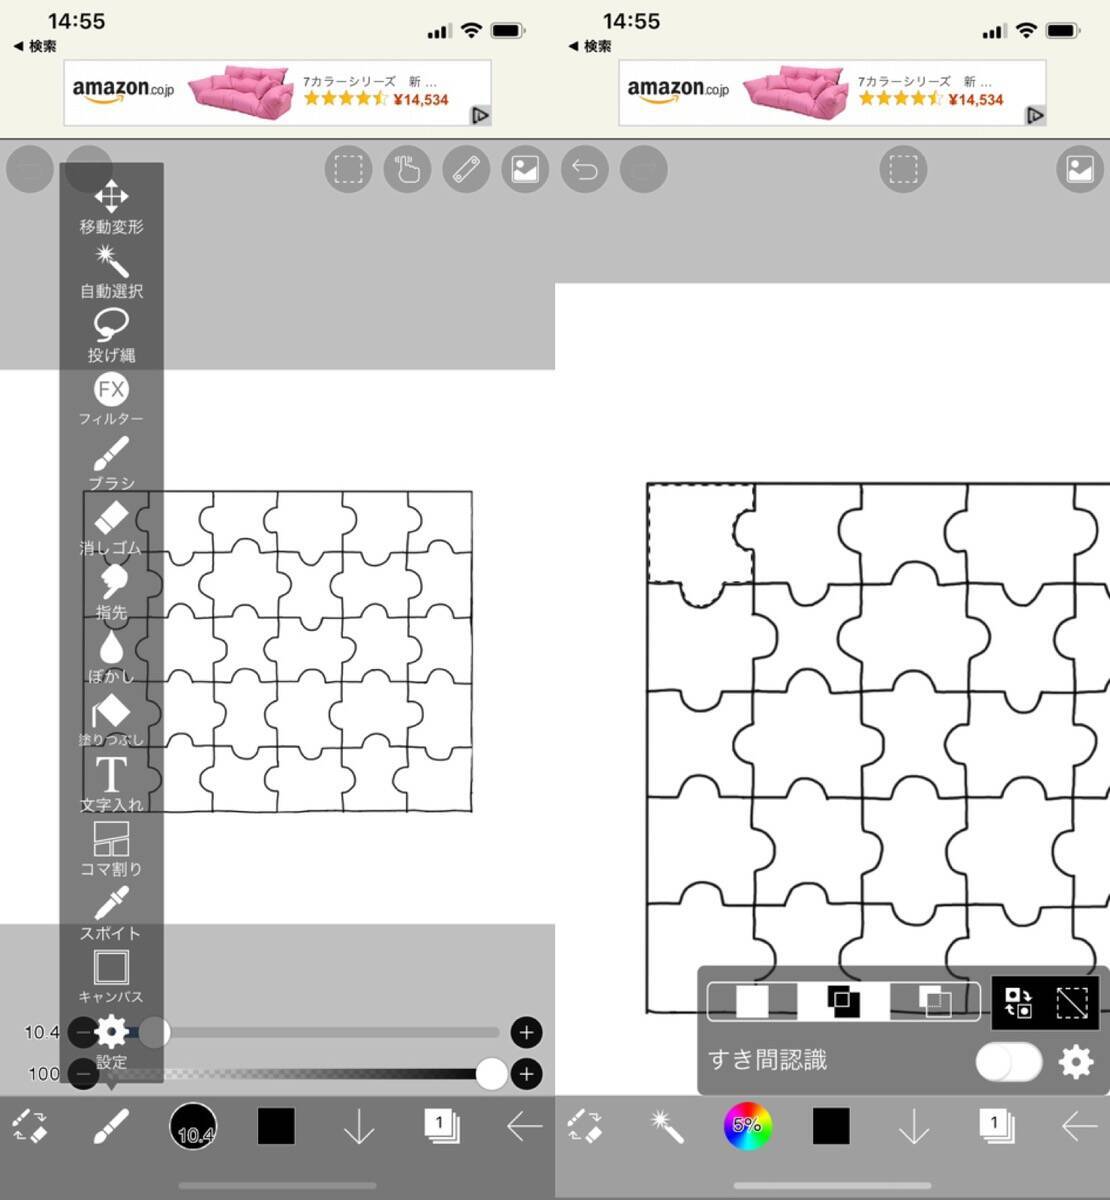Viewport: 1110px width, 1200px height.
Task: Increase opacity with plus button
Action: (x=526, y=1074)
